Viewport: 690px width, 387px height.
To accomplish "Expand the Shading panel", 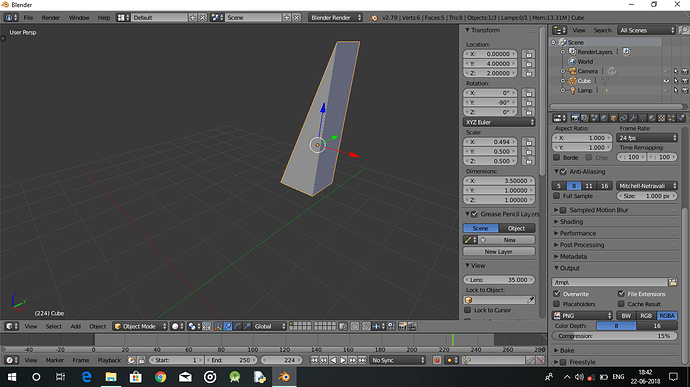I will point(571,221).
